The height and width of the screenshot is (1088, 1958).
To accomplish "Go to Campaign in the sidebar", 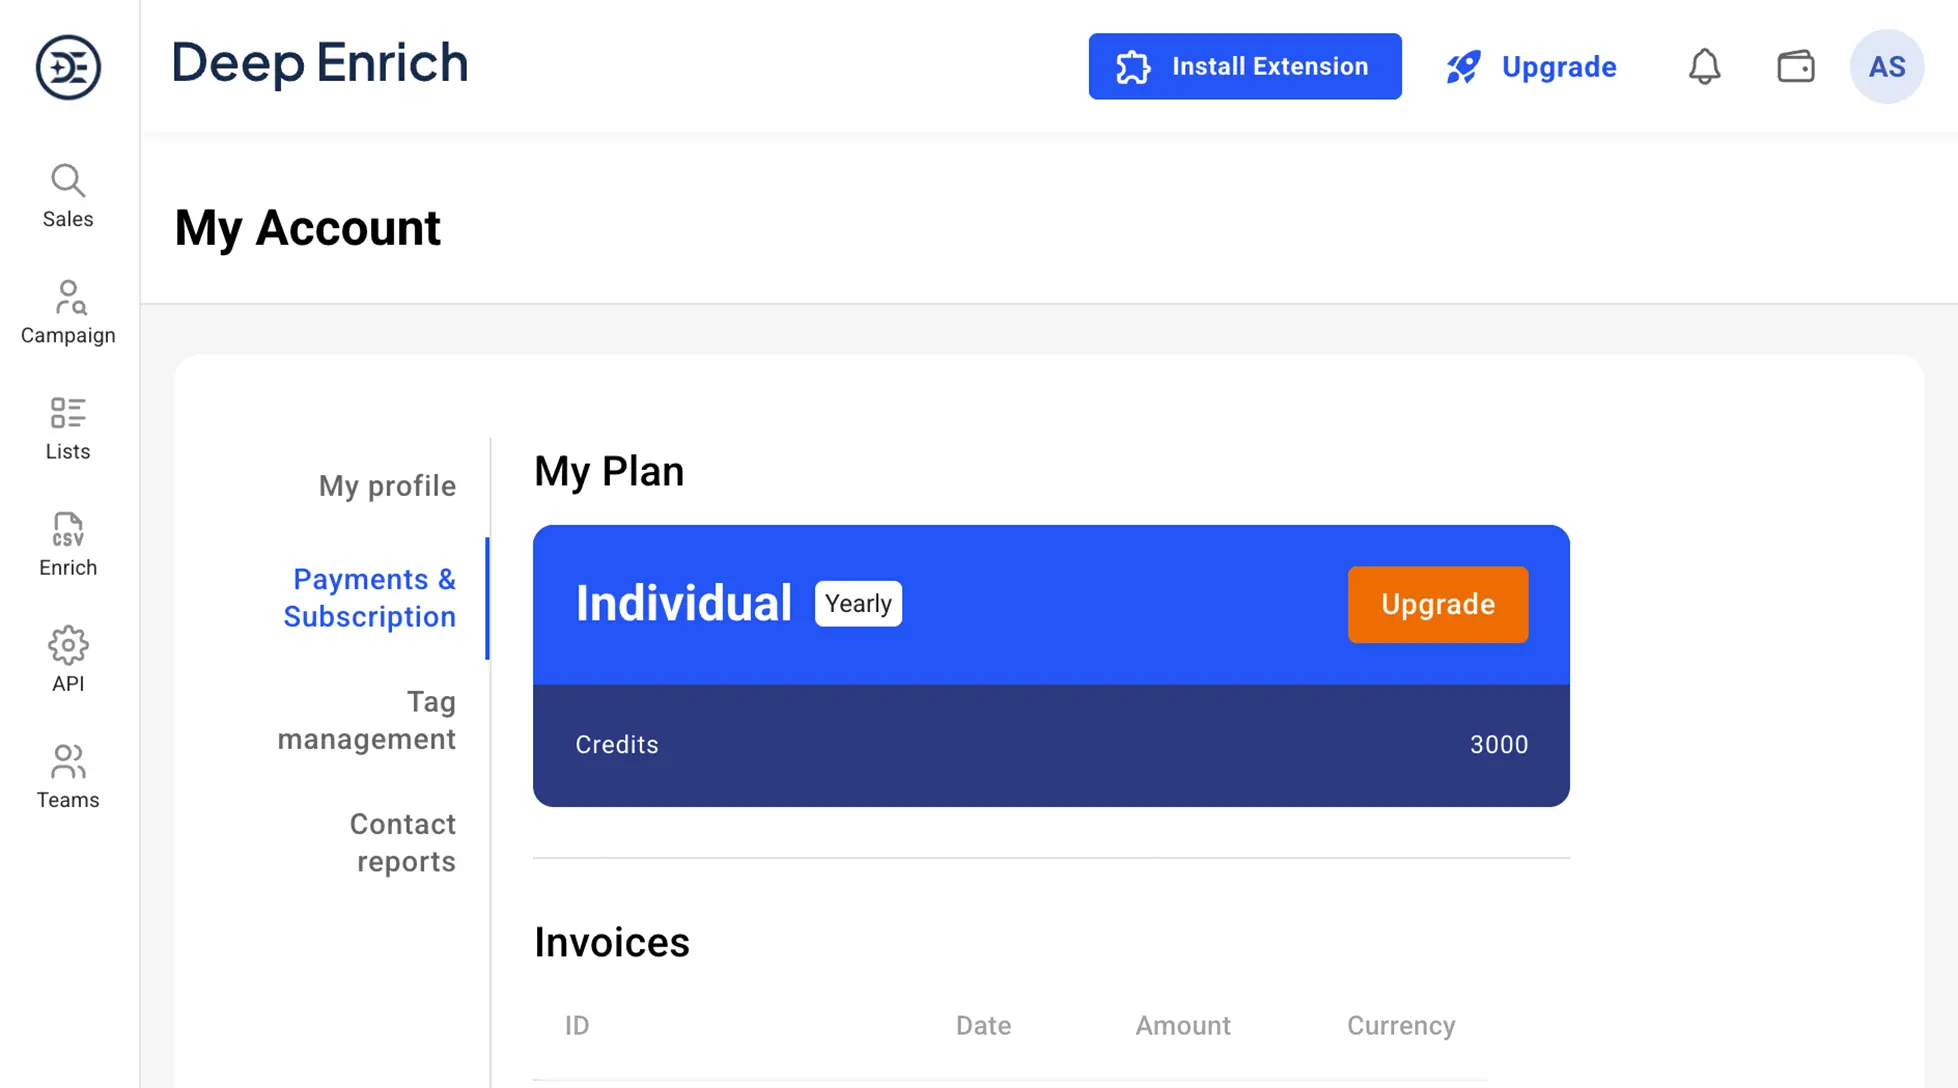I will pos(68,313).
